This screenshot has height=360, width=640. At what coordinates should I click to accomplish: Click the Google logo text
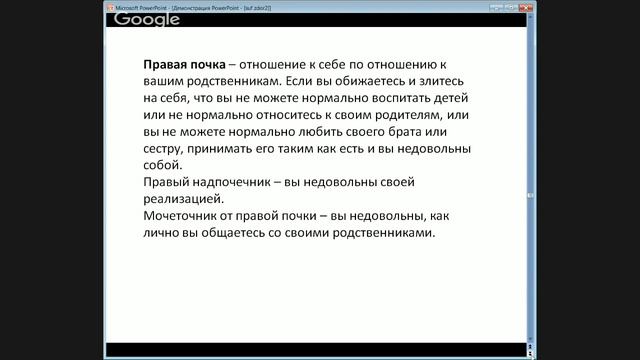(x=147, y=19)
